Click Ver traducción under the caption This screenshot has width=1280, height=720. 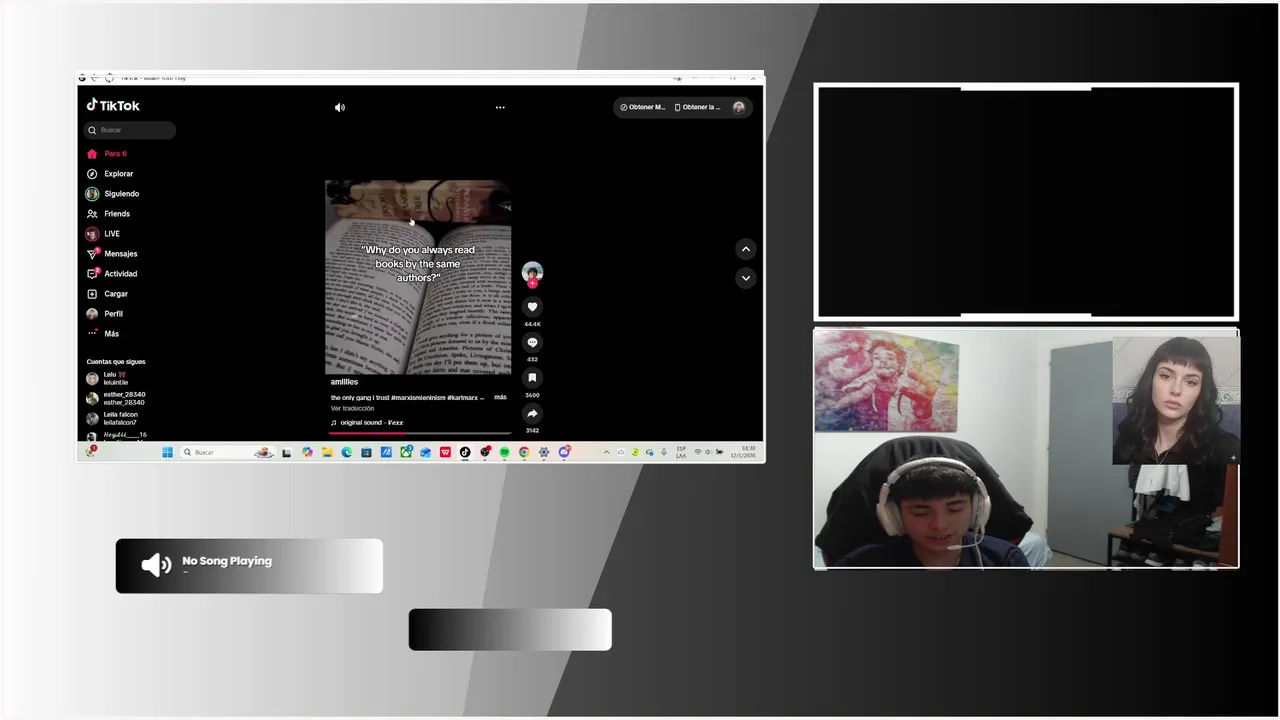(352, 408)
